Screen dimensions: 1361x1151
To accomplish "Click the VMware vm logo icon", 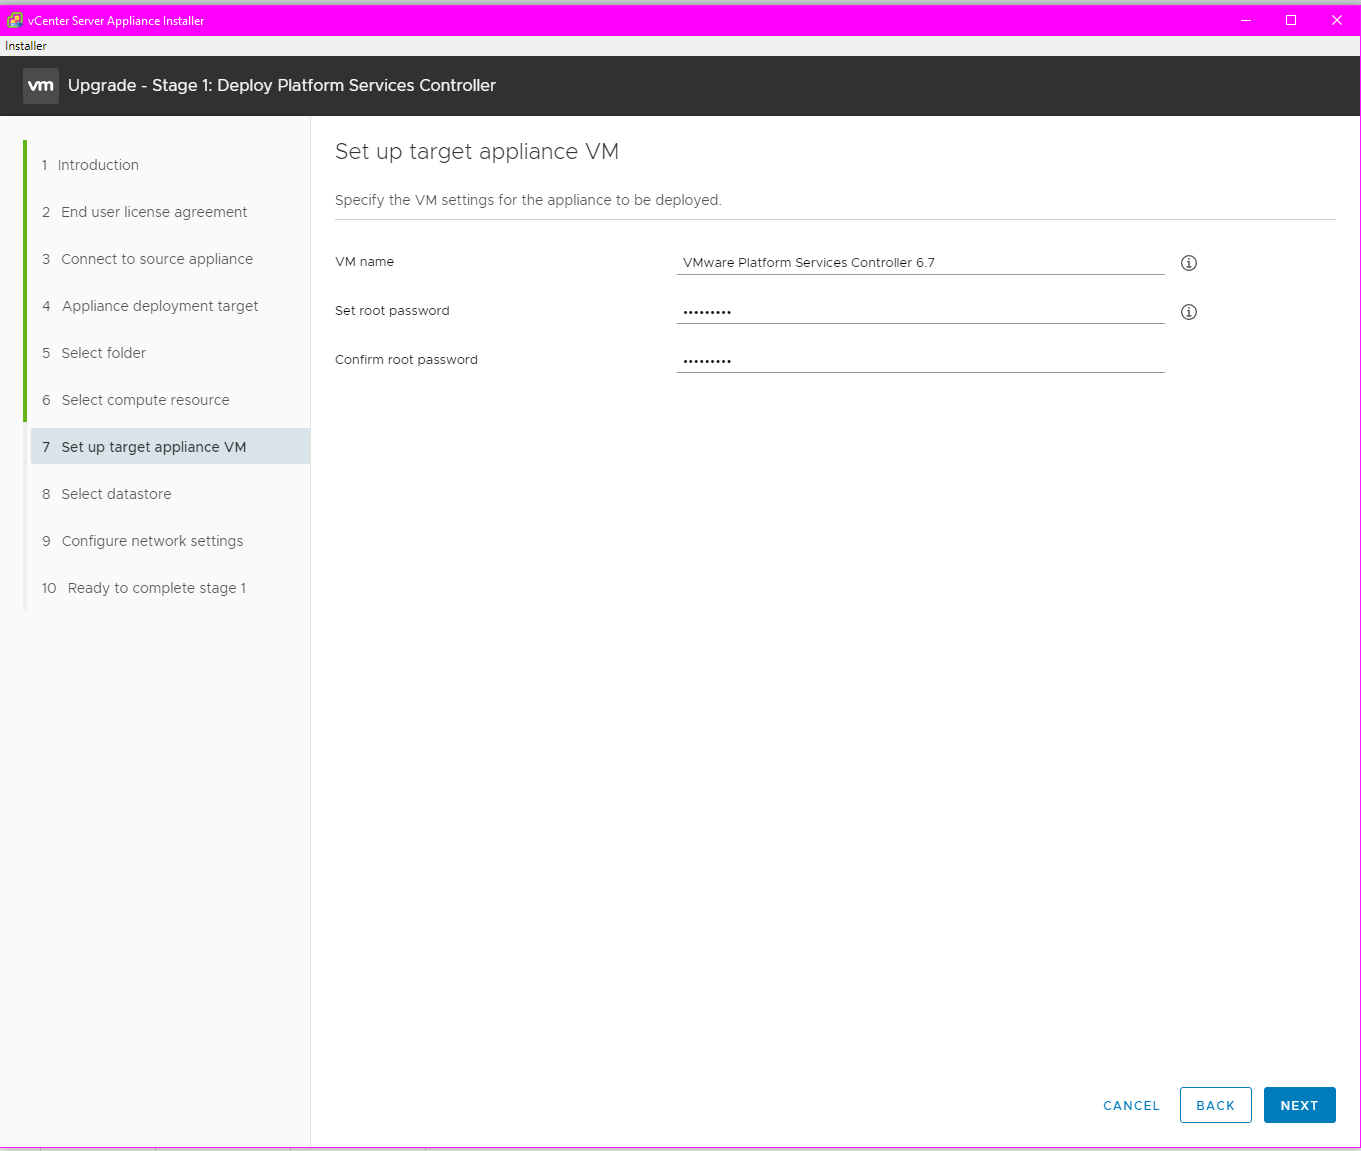I will pyautogui.click(x=40, y=86).
